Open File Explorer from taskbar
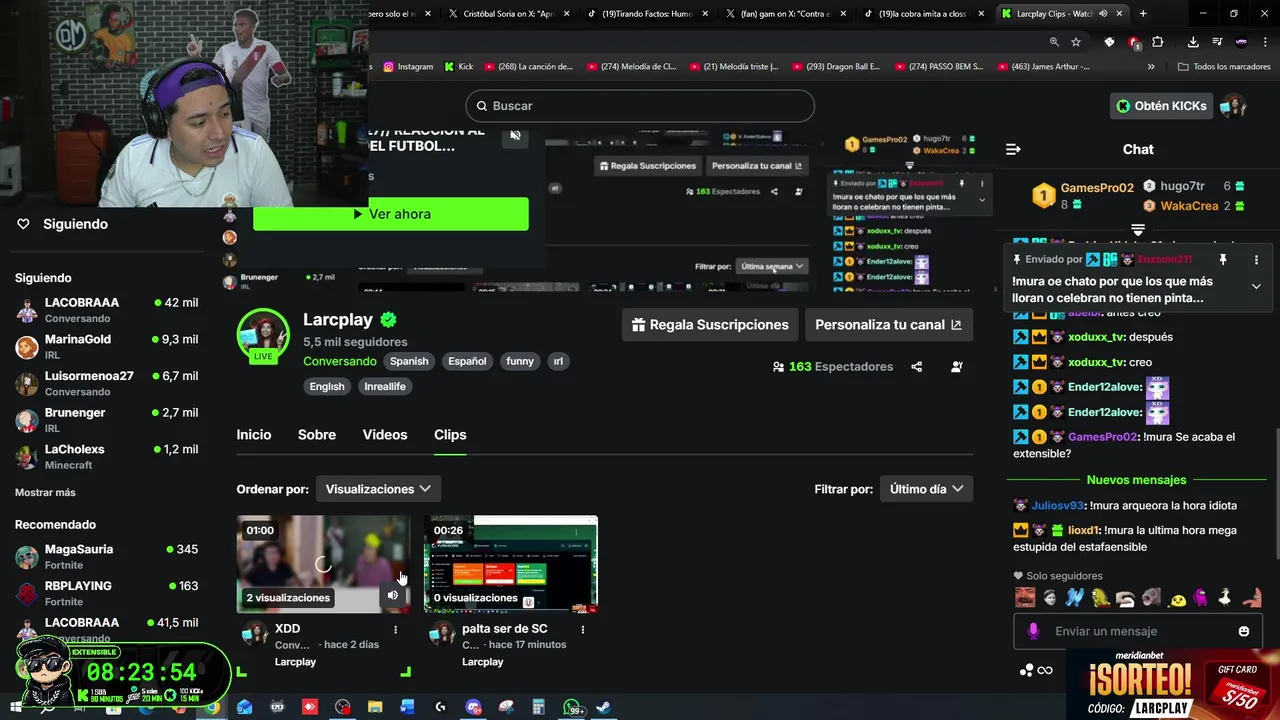This screenshot has height=720, width=1280. (x=375, y=707)
